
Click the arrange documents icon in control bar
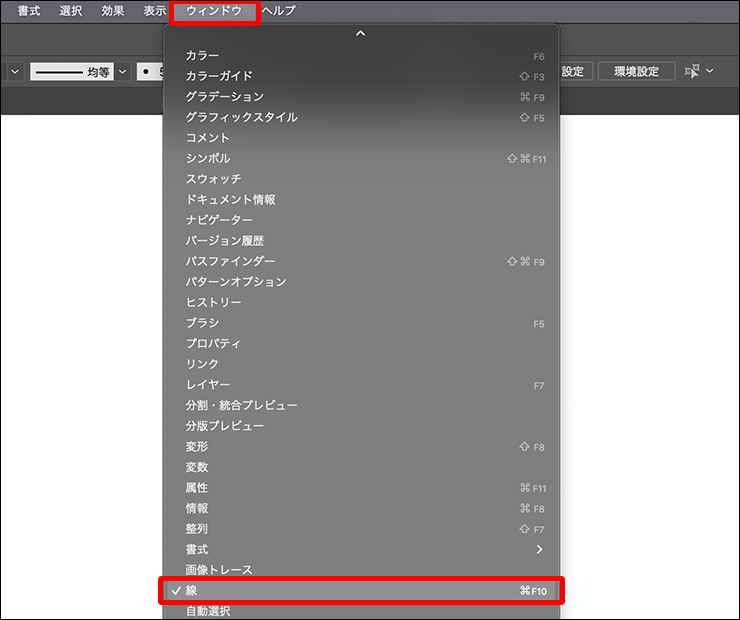[x=692, y=71]
